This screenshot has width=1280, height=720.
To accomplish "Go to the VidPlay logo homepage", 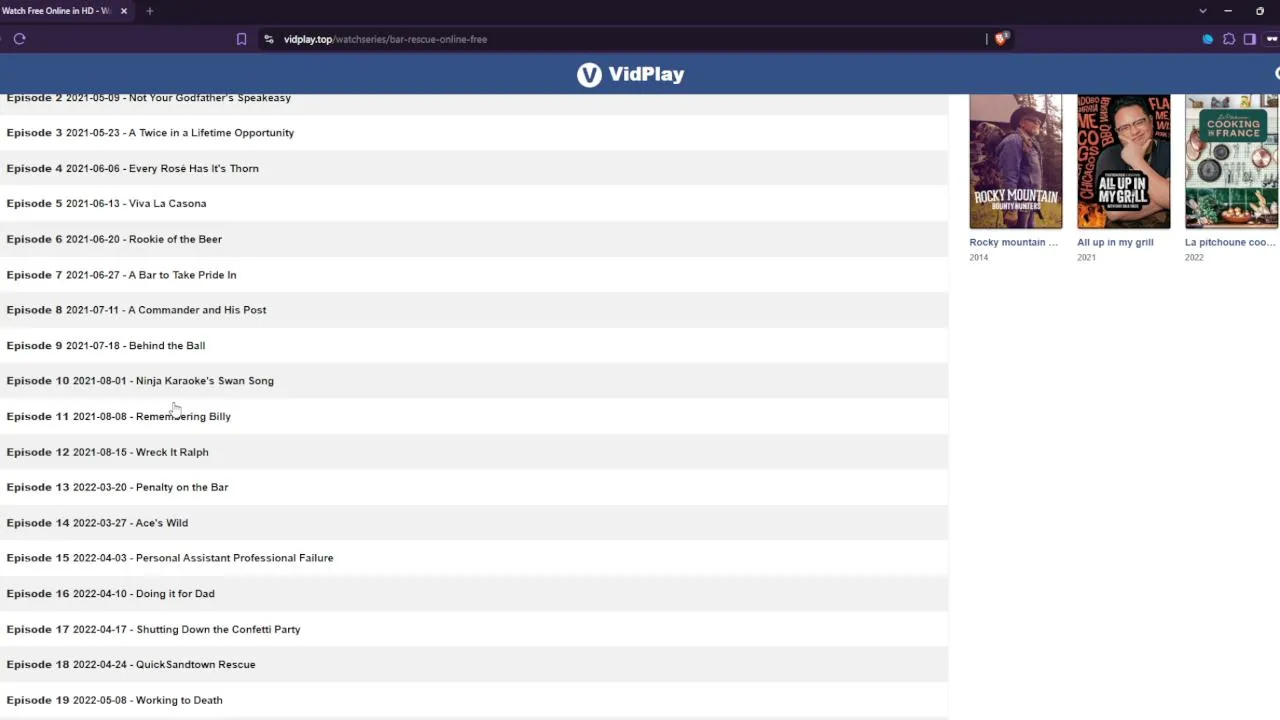I will (630, 74).
